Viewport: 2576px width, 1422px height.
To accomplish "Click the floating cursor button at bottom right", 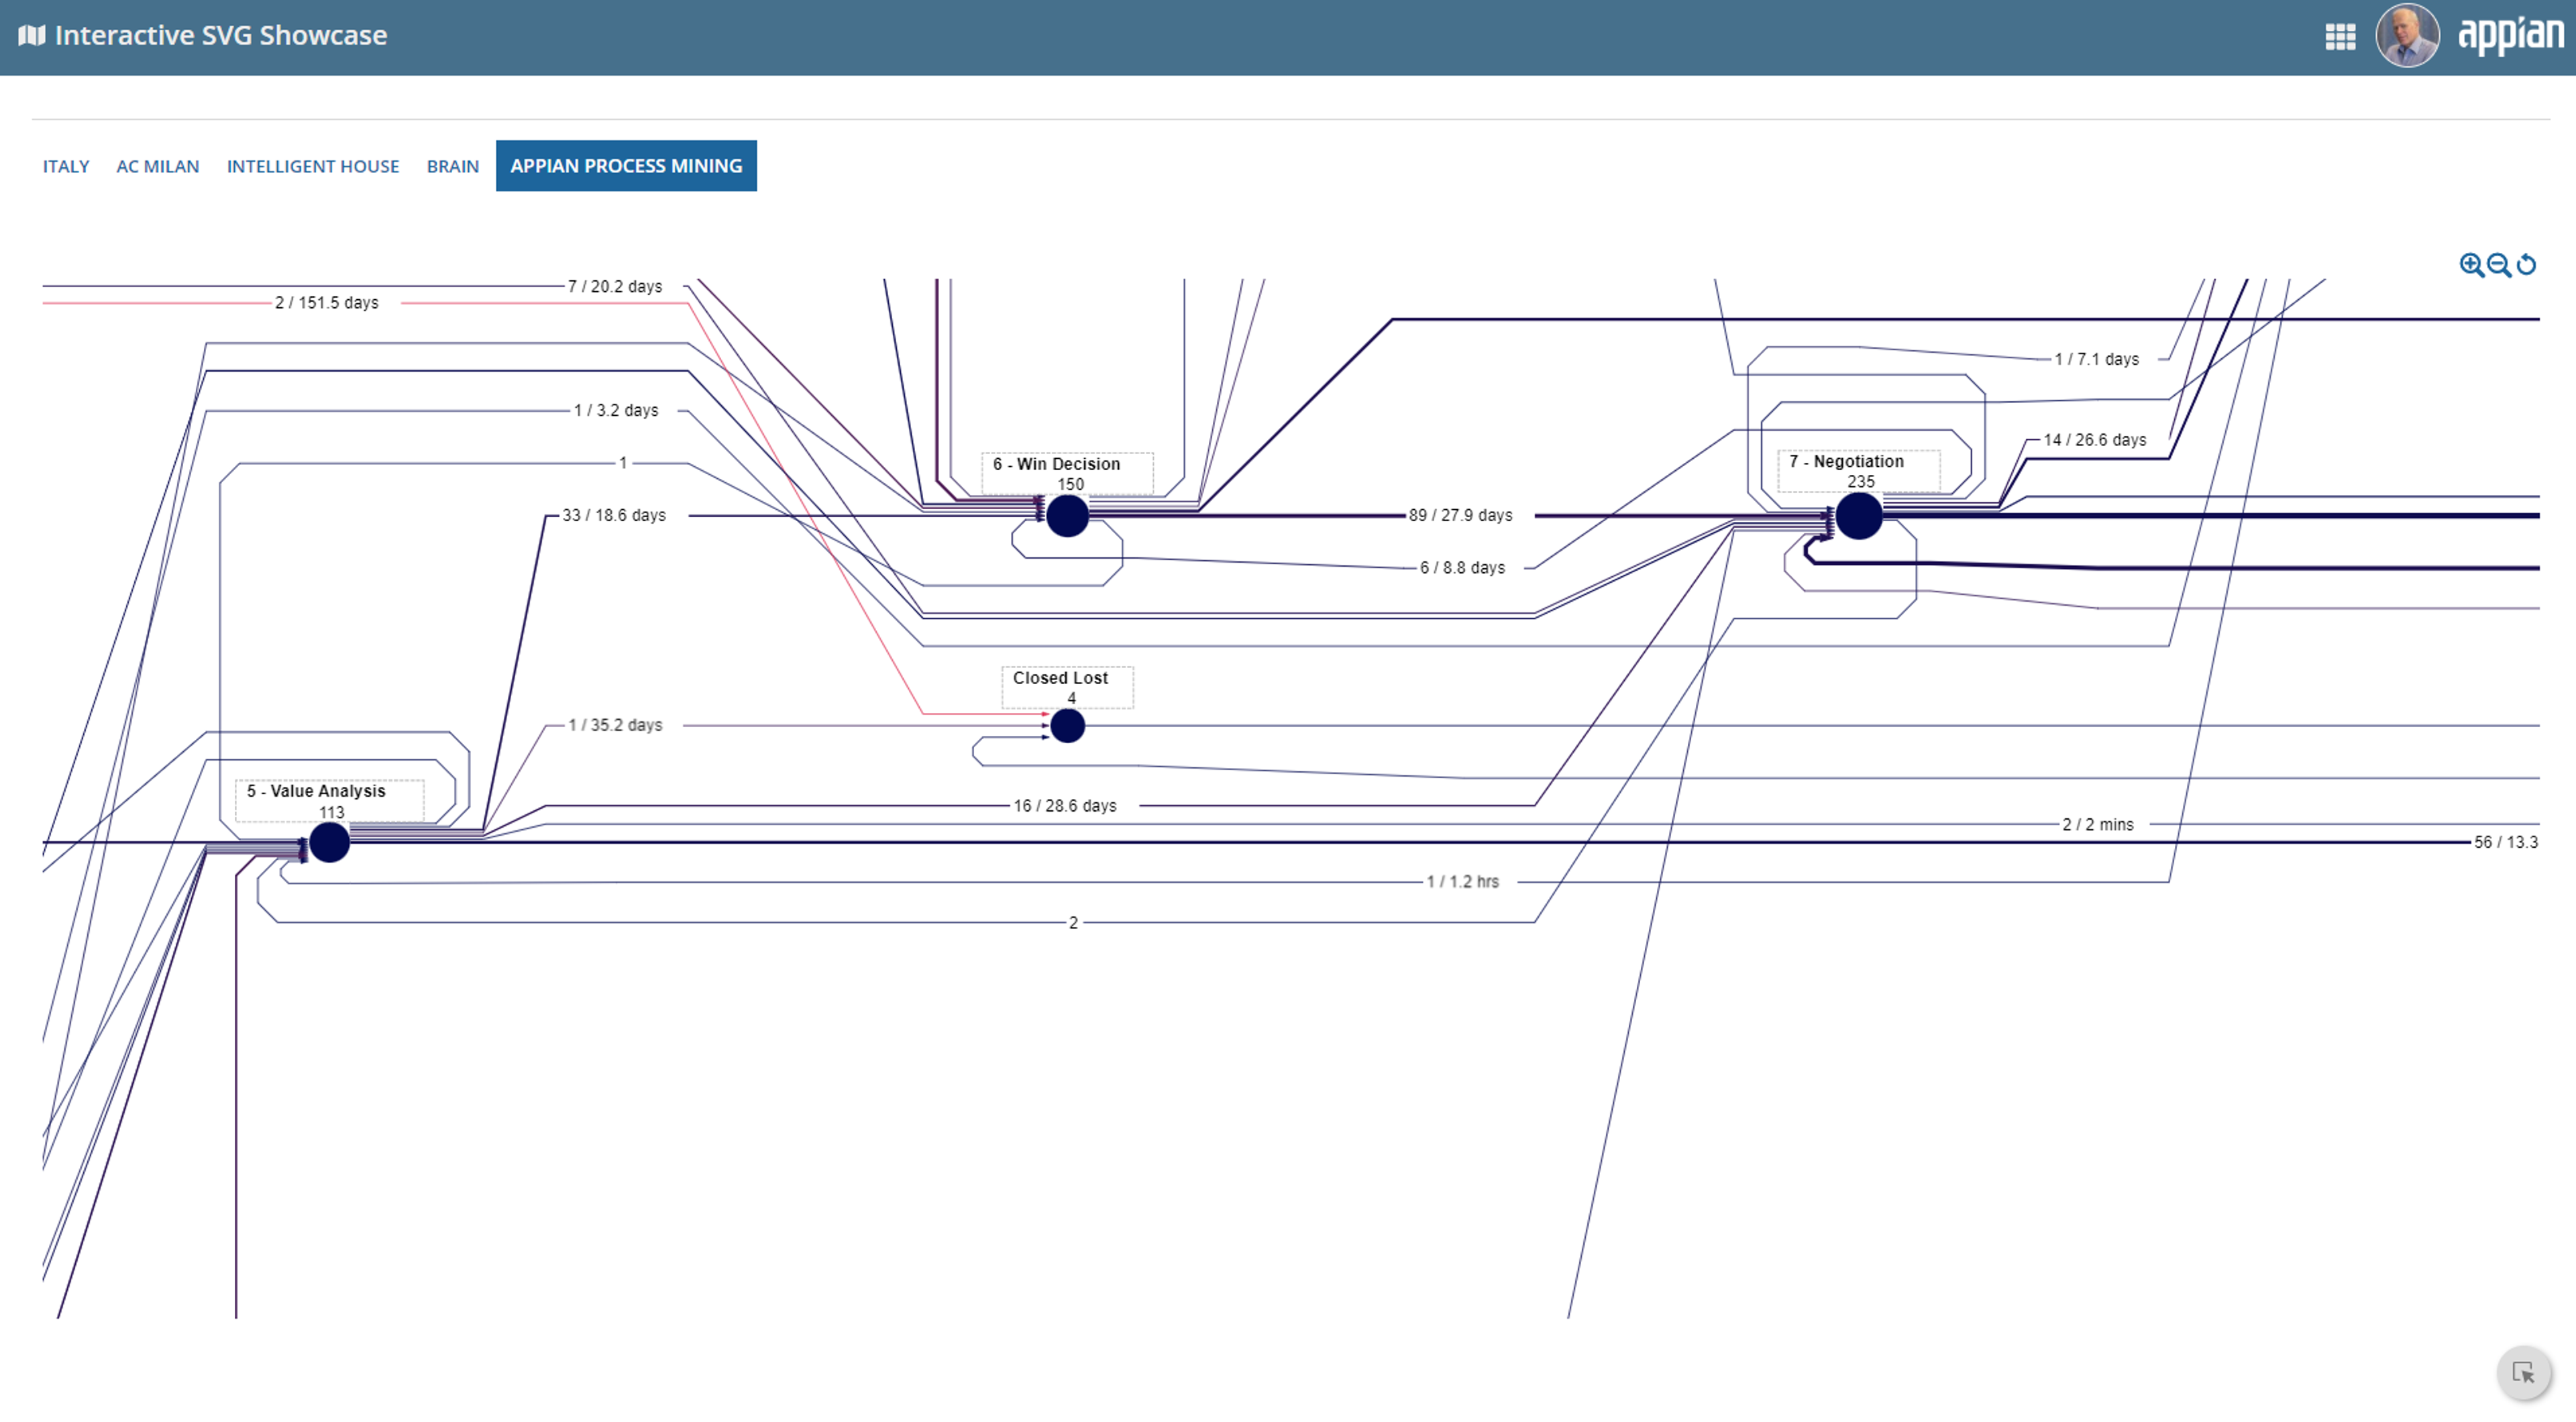I will click(2524, 1372).
